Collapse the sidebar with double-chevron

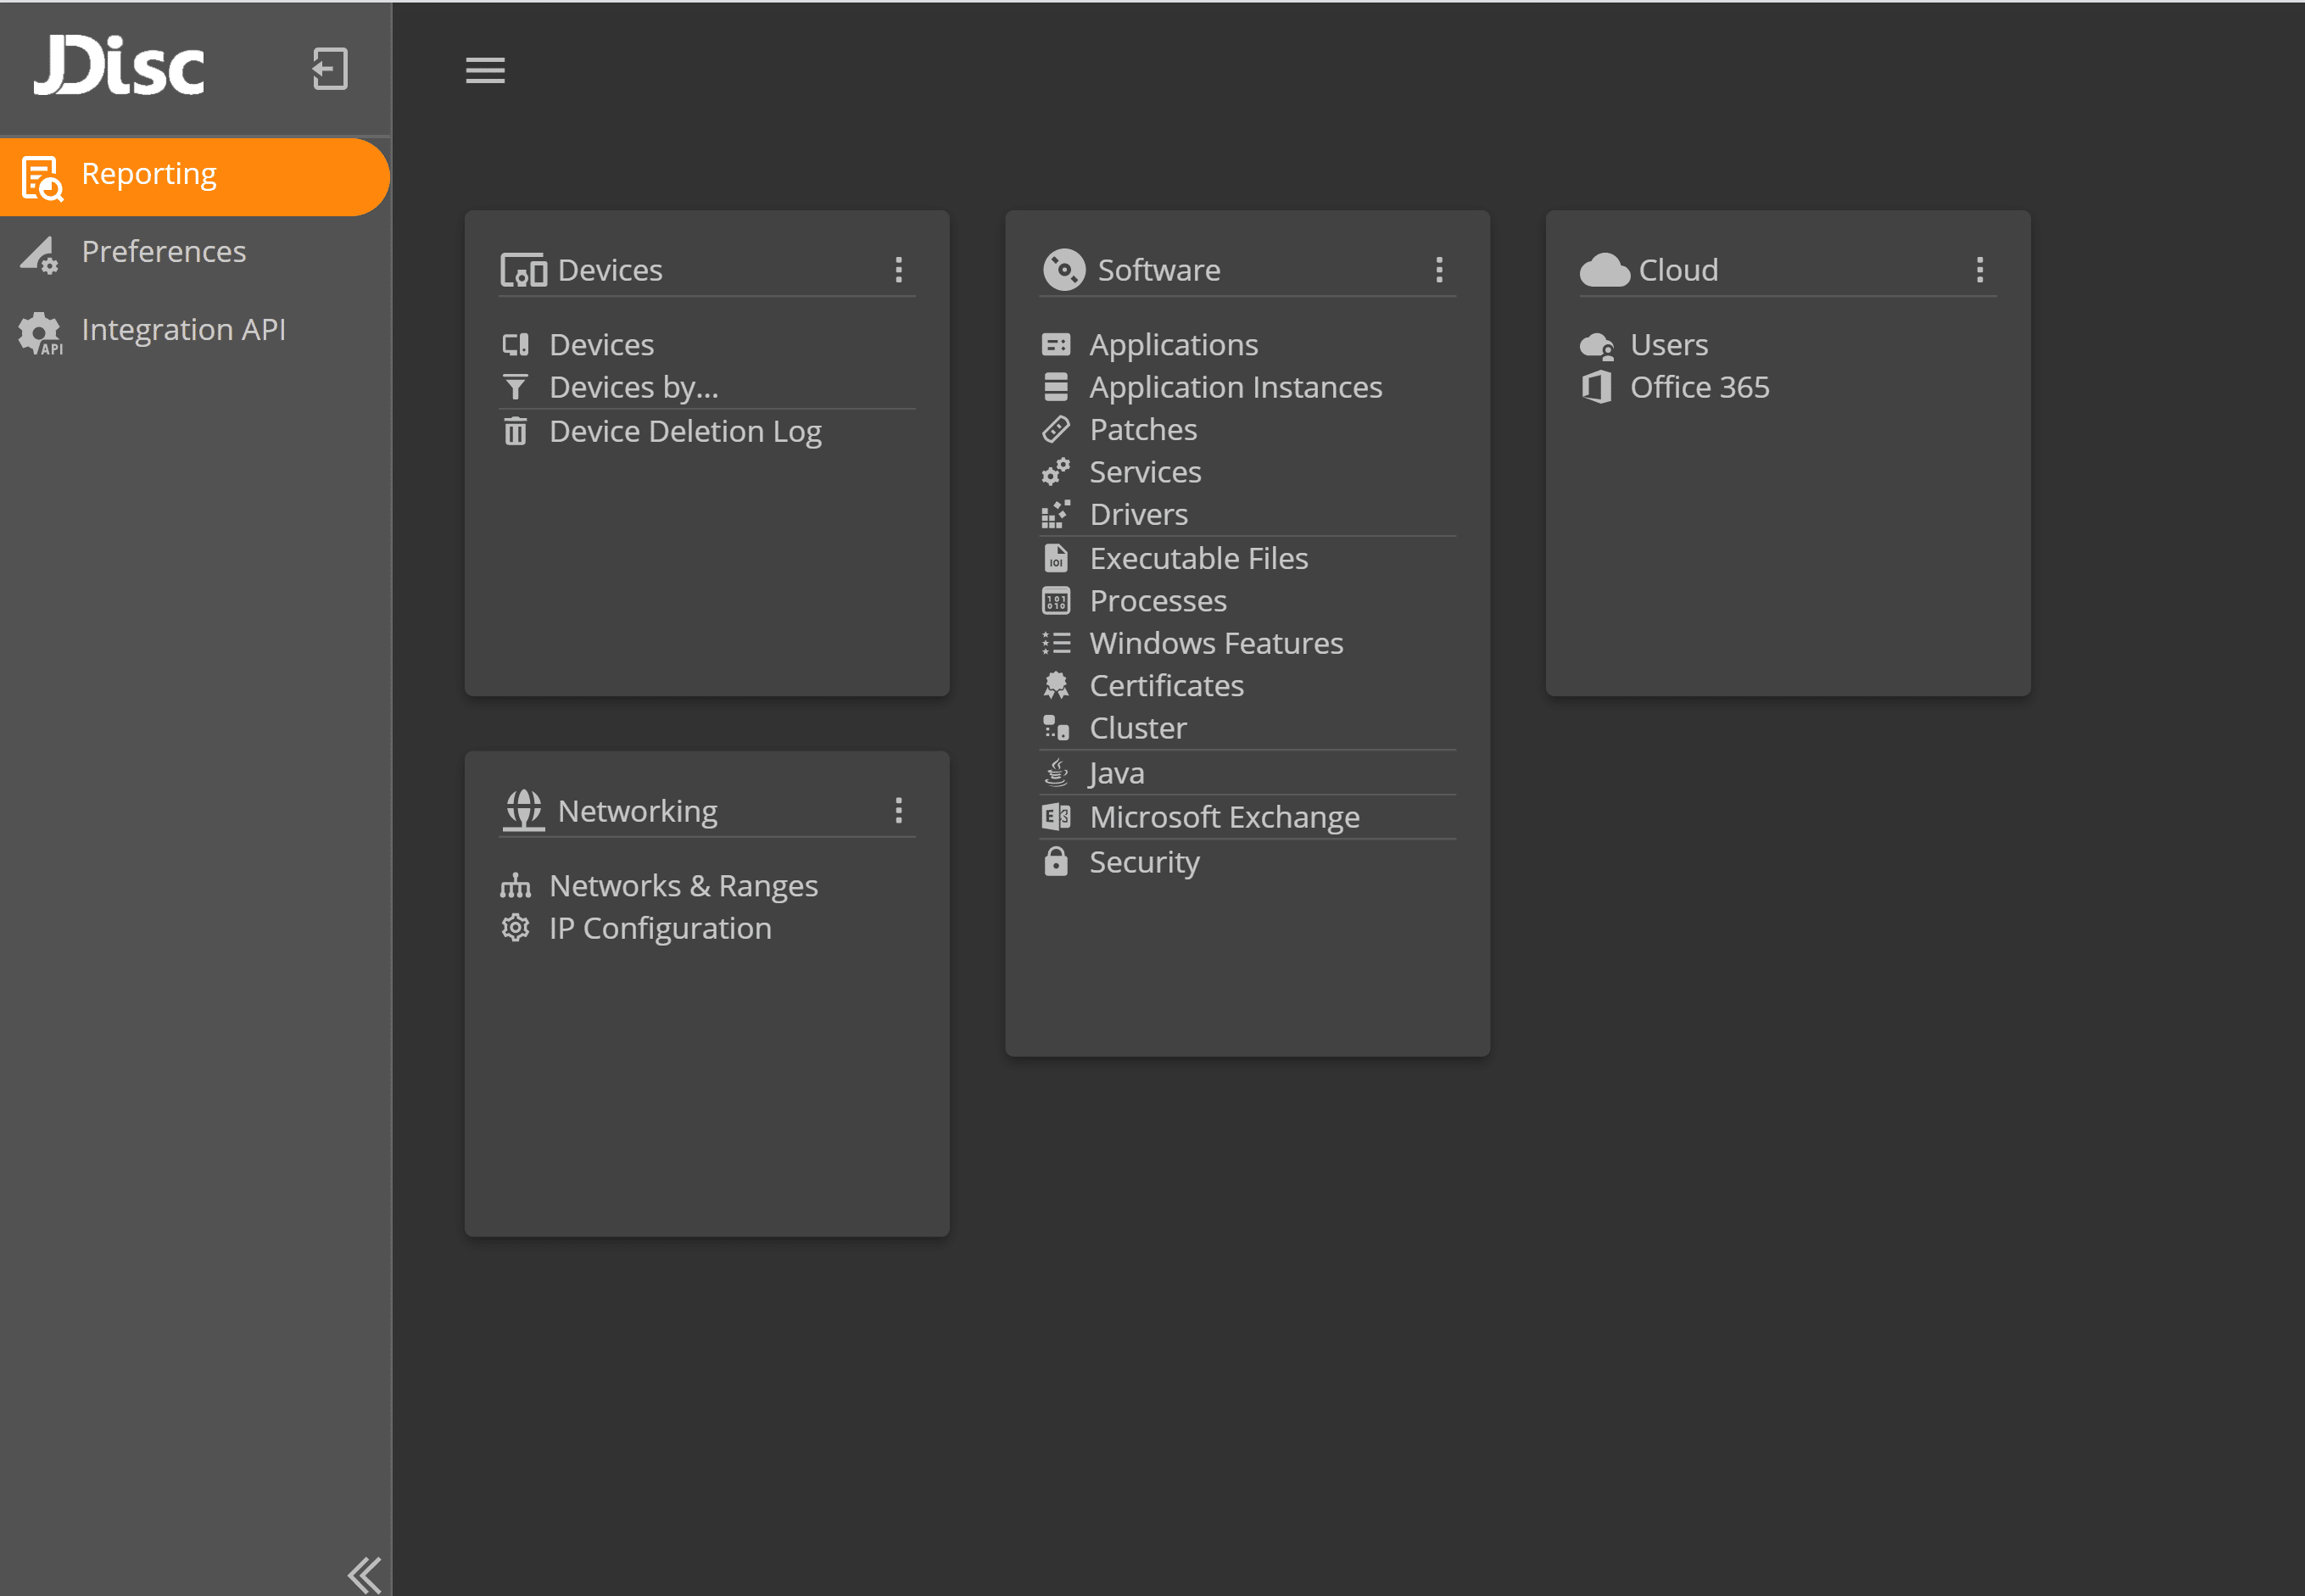click(364, 1573)
